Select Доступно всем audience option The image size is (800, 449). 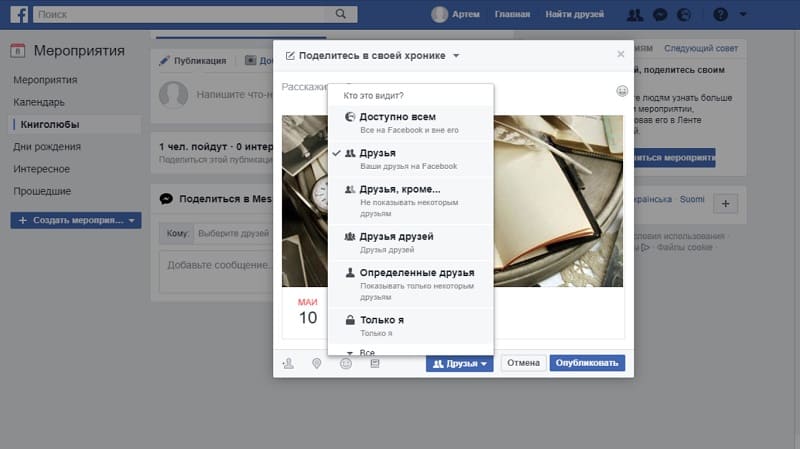coord(410,123)
